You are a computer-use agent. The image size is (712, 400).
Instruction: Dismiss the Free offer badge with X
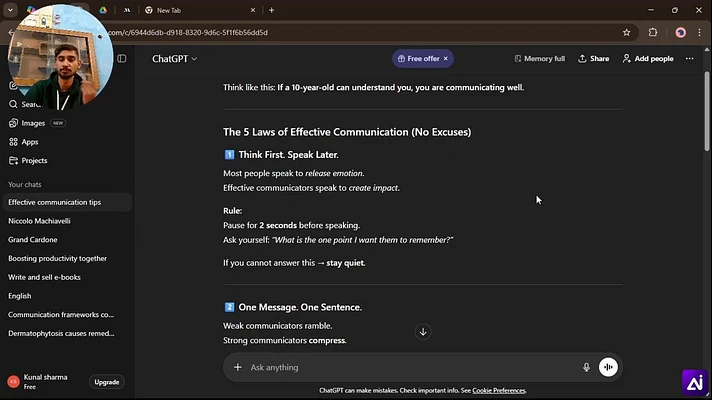(x=446, y=59)
